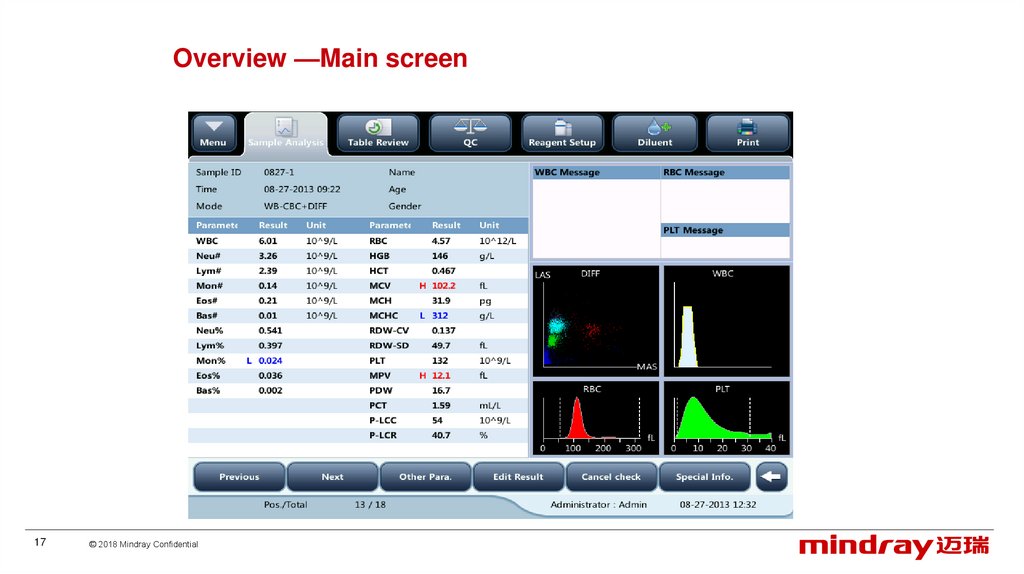Select the low-flagged Mon% result 0.024
Screen dimensions: 1024x574
(270, 361)
